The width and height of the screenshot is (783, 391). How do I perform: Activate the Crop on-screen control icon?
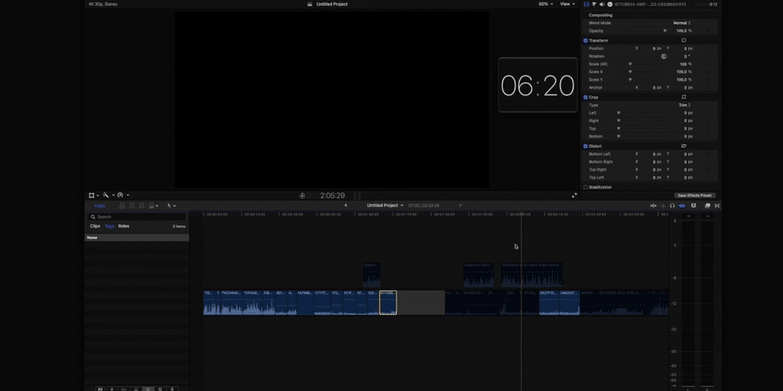coord(684,97)
